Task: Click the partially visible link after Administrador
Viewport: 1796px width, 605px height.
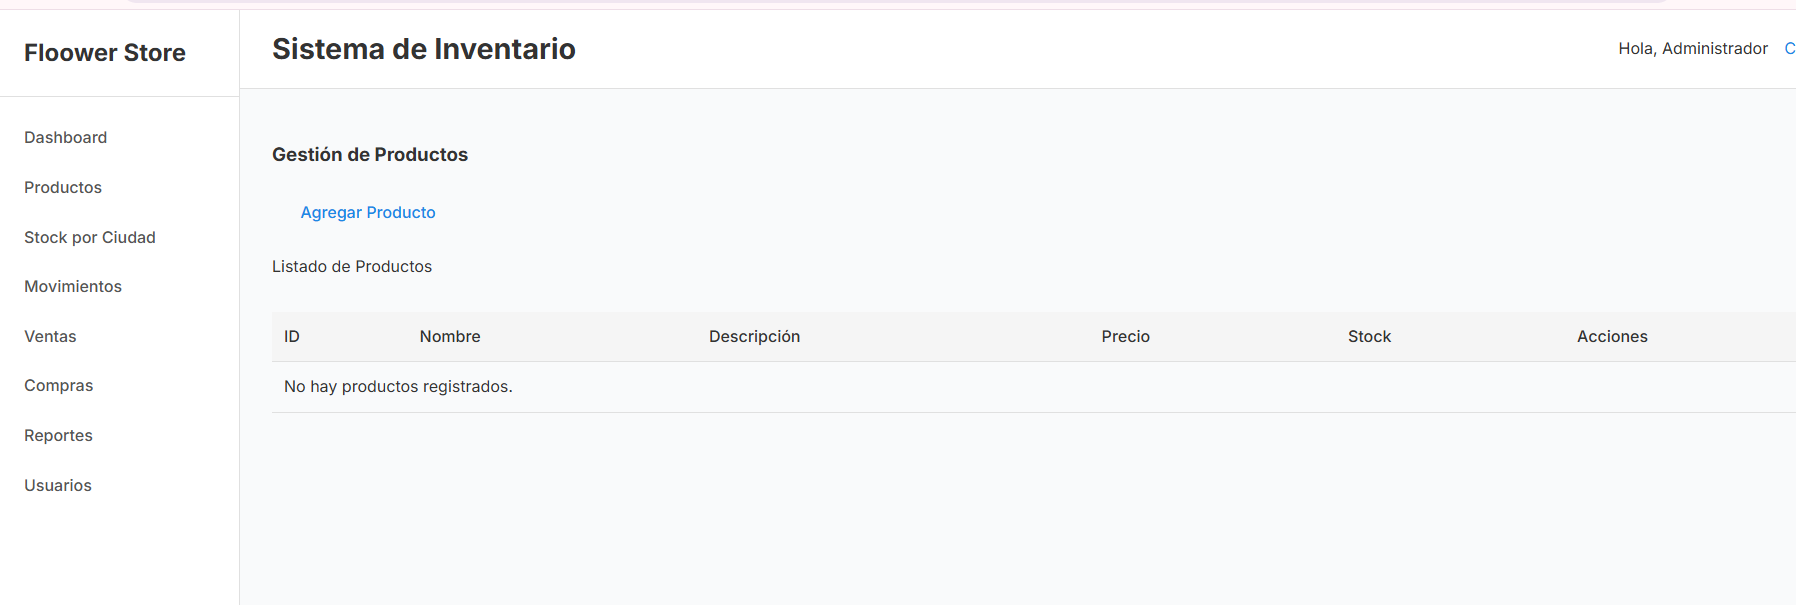Action: [1789, 49]
